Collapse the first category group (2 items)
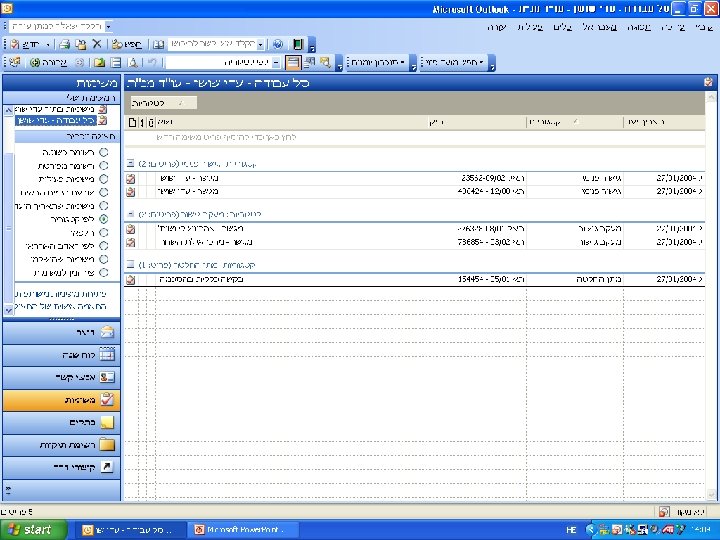 tap(130, 163)
